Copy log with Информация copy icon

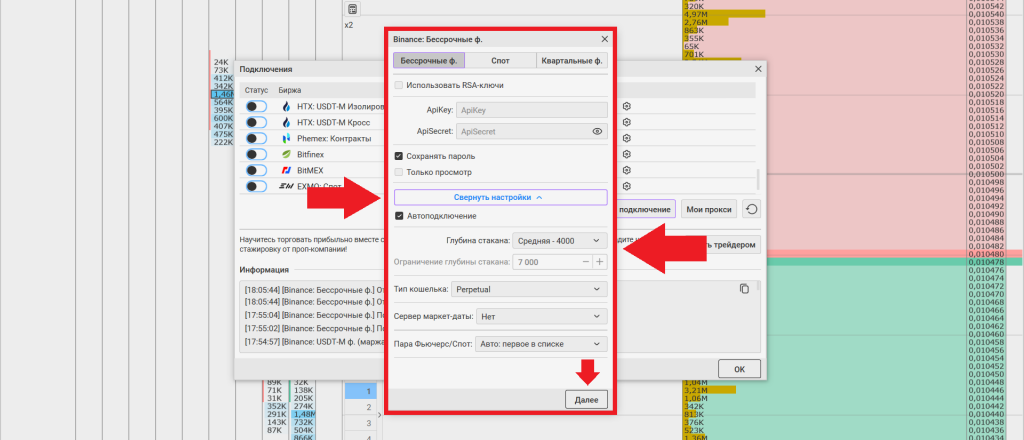pos(744,289)
